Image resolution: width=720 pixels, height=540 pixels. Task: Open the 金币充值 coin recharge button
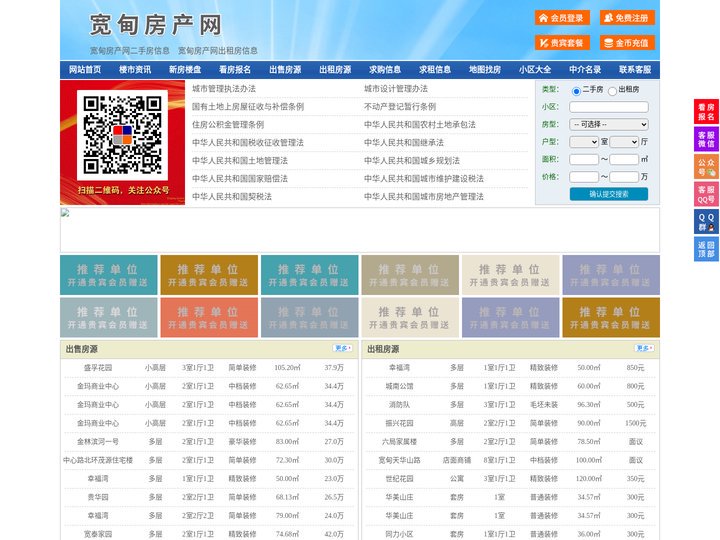click(x=627, y=43)
